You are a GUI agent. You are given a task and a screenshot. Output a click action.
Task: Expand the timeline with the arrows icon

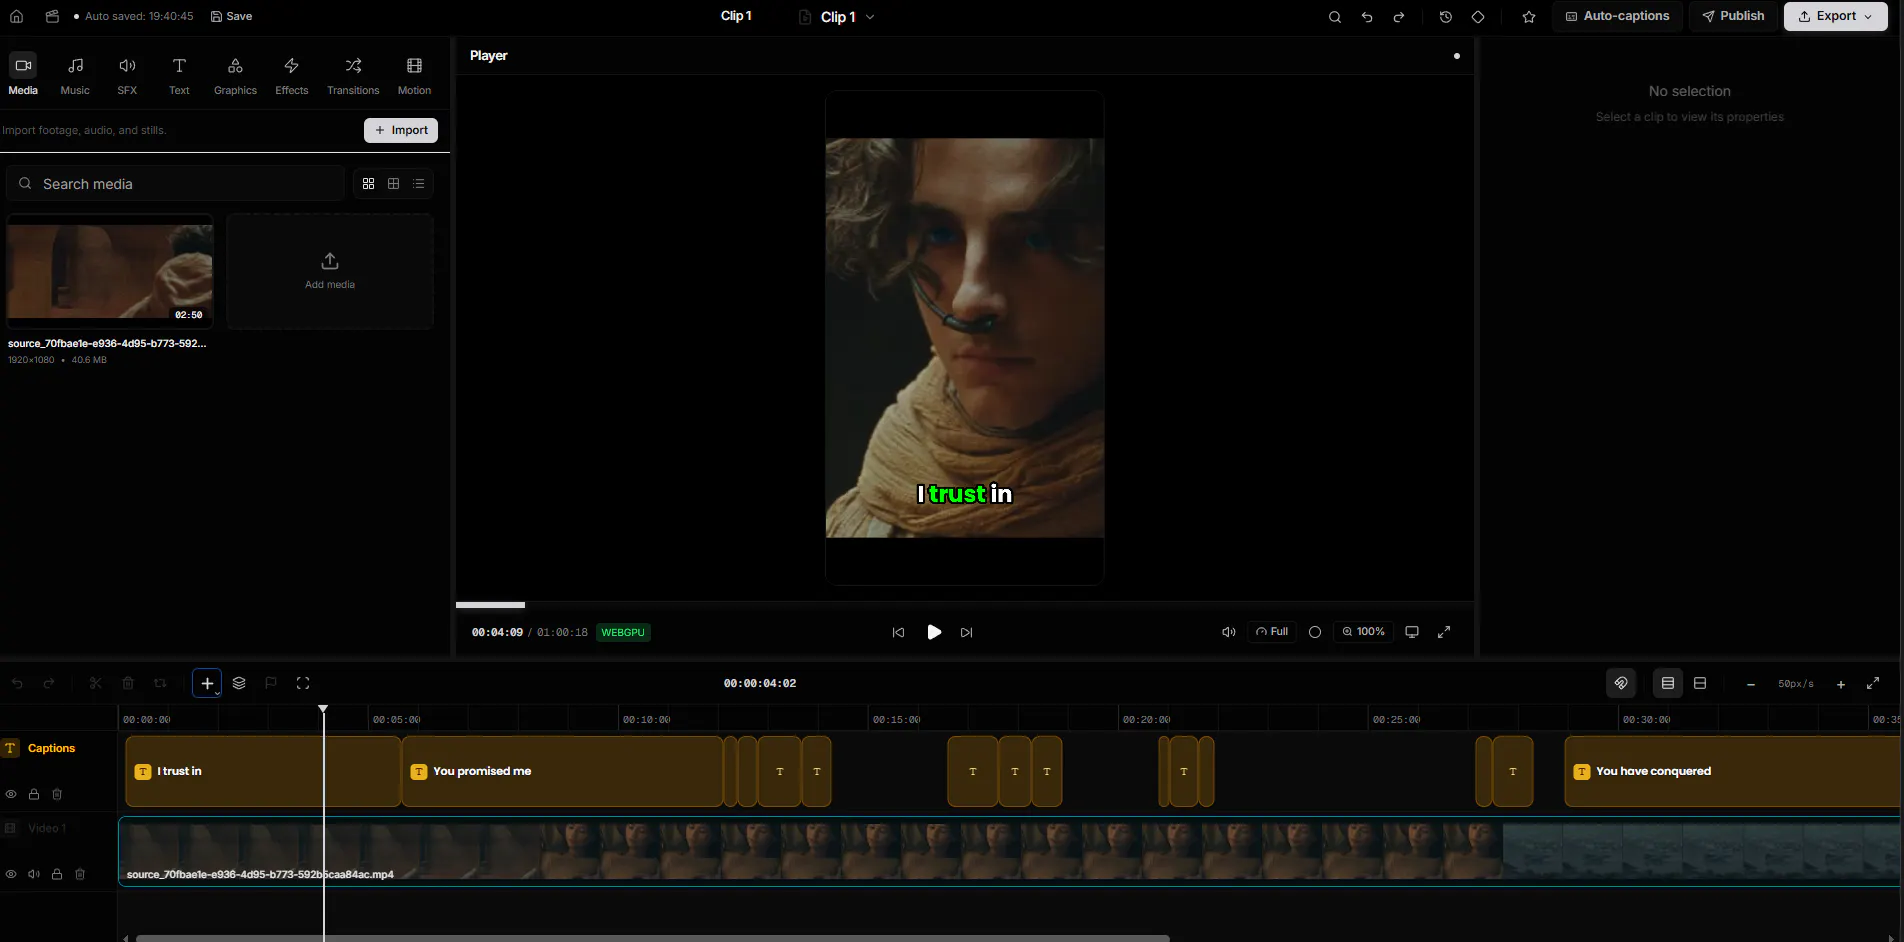1873,684
